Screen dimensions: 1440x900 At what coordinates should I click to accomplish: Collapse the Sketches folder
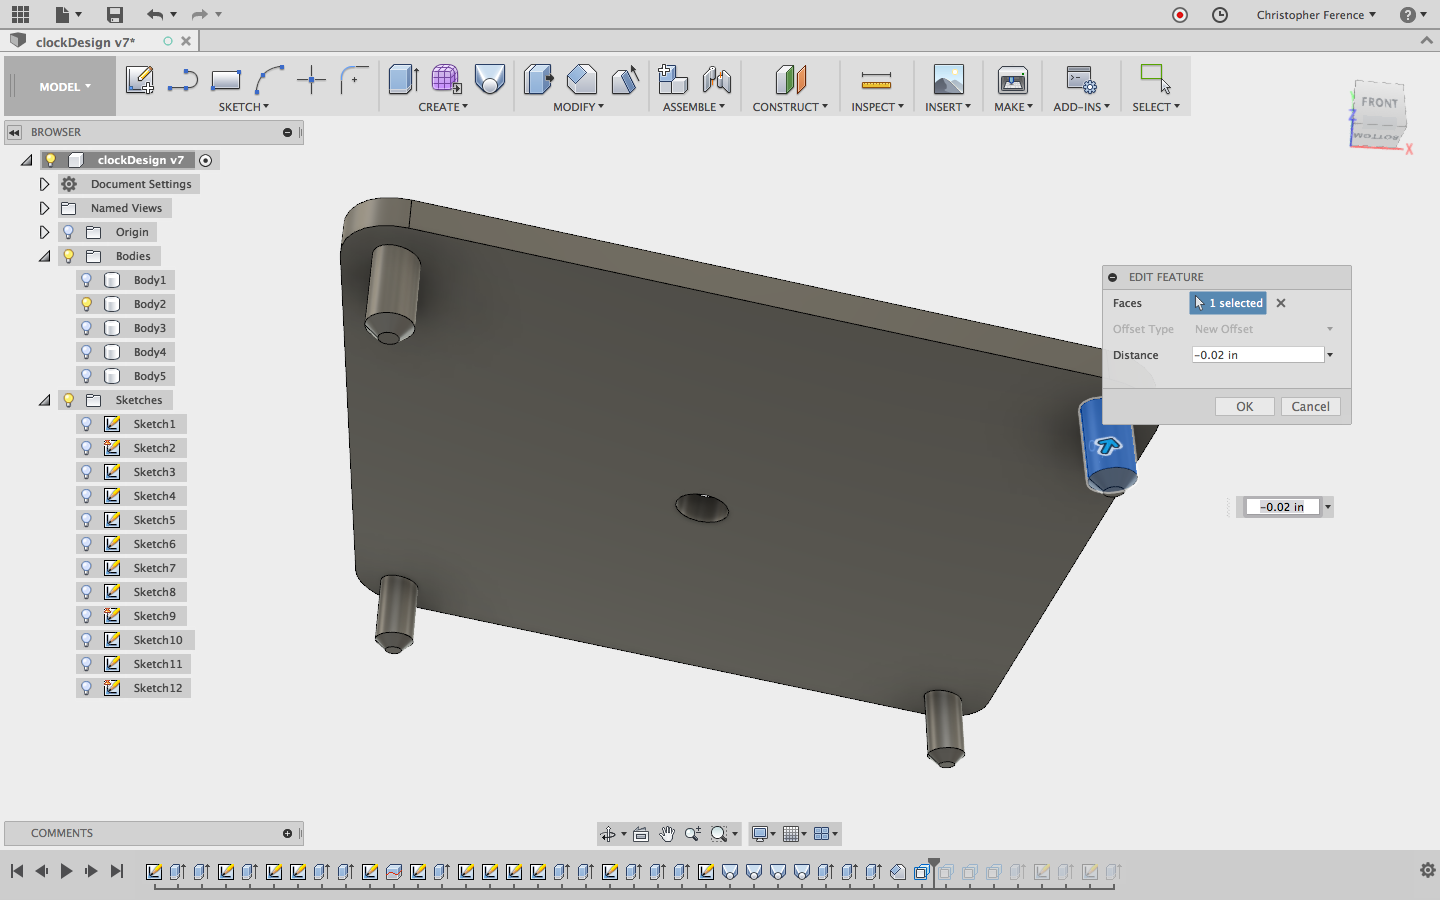(44, 400)
